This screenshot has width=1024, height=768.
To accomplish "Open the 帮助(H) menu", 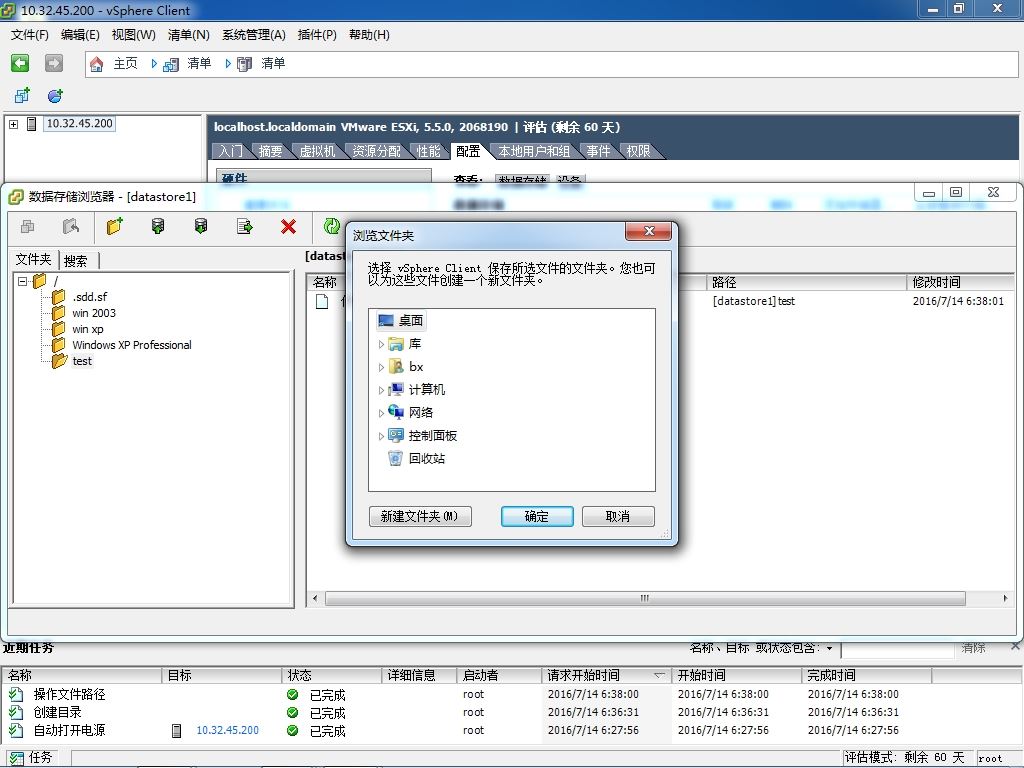I will click(369, 35).
